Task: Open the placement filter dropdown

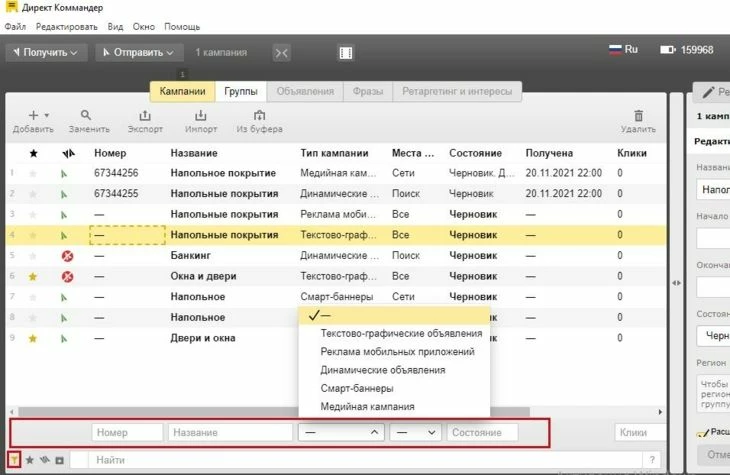Action: click(x=415, y=433)
